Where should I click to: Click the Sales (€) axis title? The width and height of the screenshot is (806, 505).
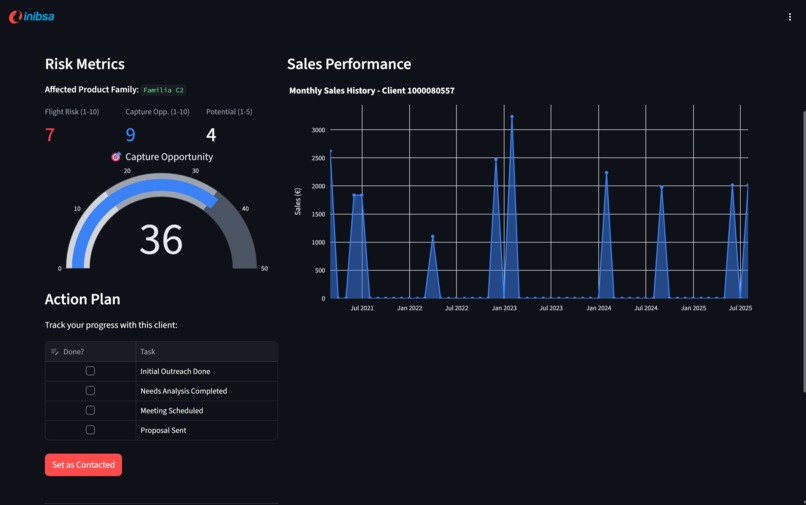[x=298, y=201]
